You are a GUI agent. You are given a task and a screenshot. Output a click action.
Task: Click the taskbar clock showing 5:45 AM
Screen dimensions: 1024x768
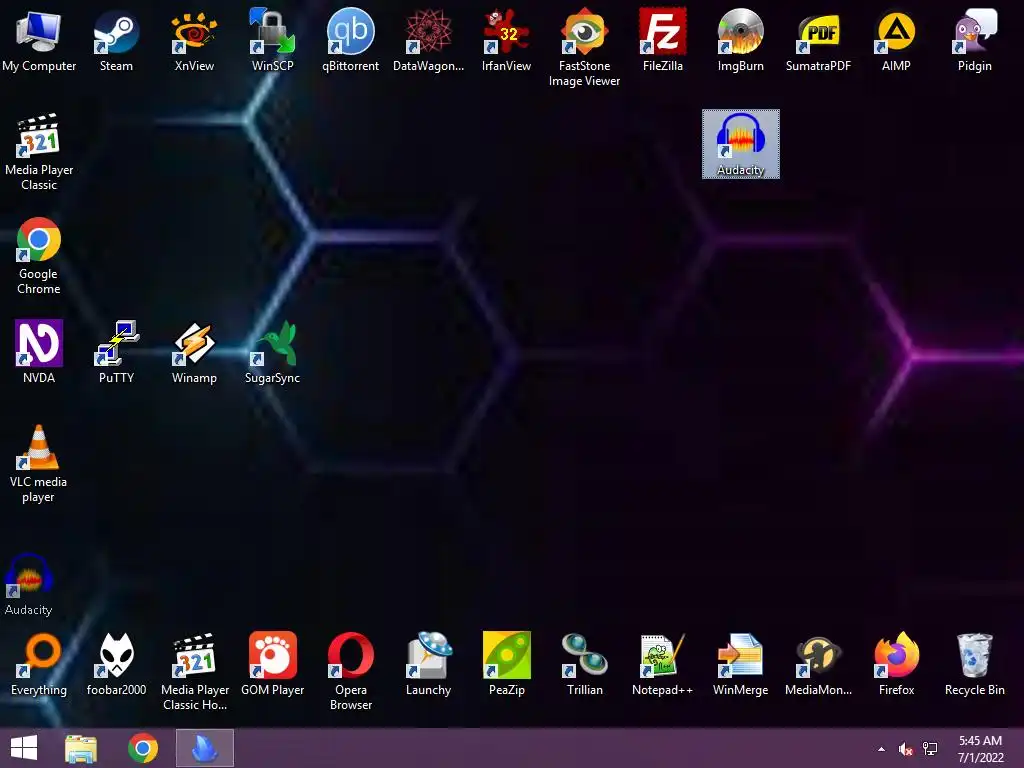pyautogui.click(x=980, y=749)
